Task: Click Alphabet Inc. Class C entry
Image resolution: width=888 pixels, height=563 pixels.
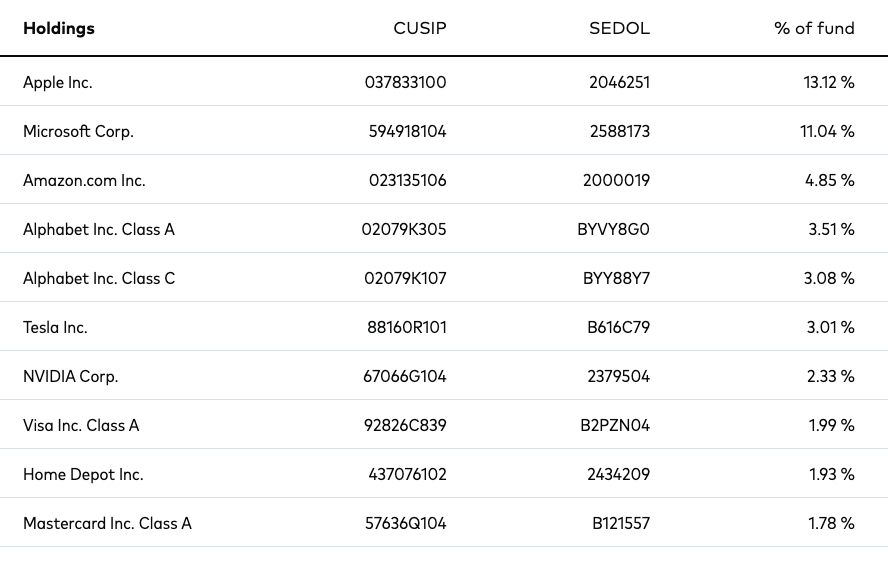Action: pos(99,279)
